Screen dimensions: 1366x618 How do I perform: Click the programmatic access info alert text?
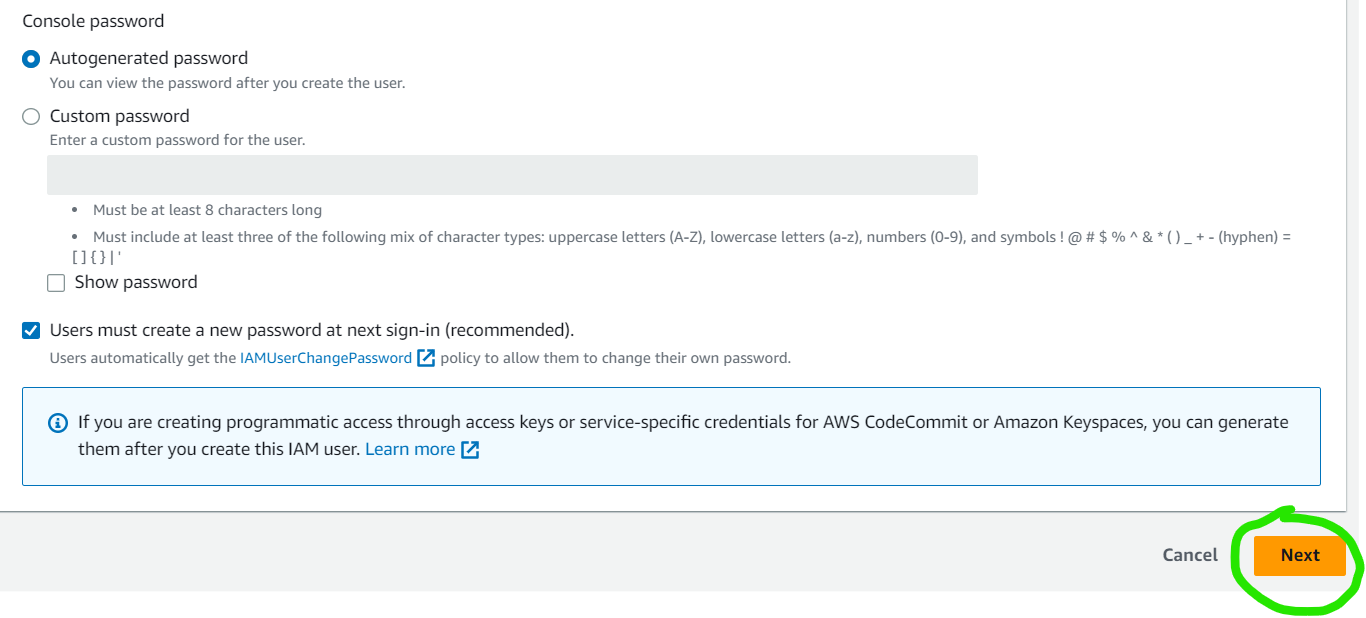point(683,436)
